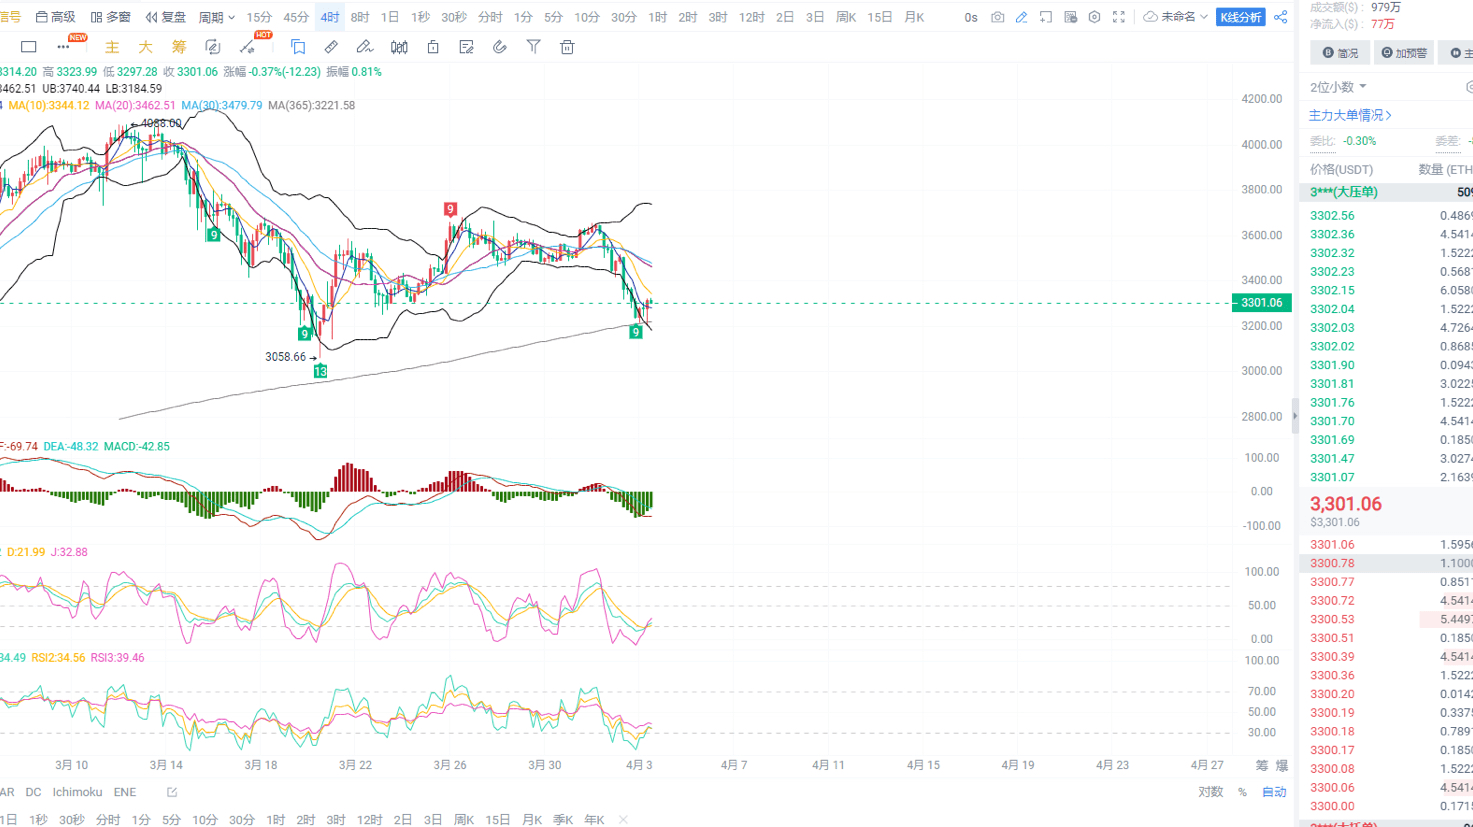Image resolution: width=1473 pixels, height=827 pixels.
Task: Expand 主力大单情况 section
Action: coord(1350,115)
